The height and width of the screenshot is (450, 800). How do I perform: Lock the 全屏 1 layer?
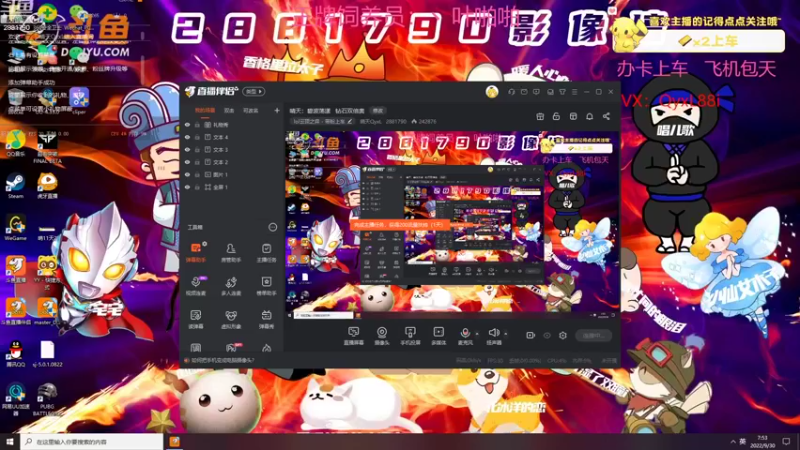[197, 187]
